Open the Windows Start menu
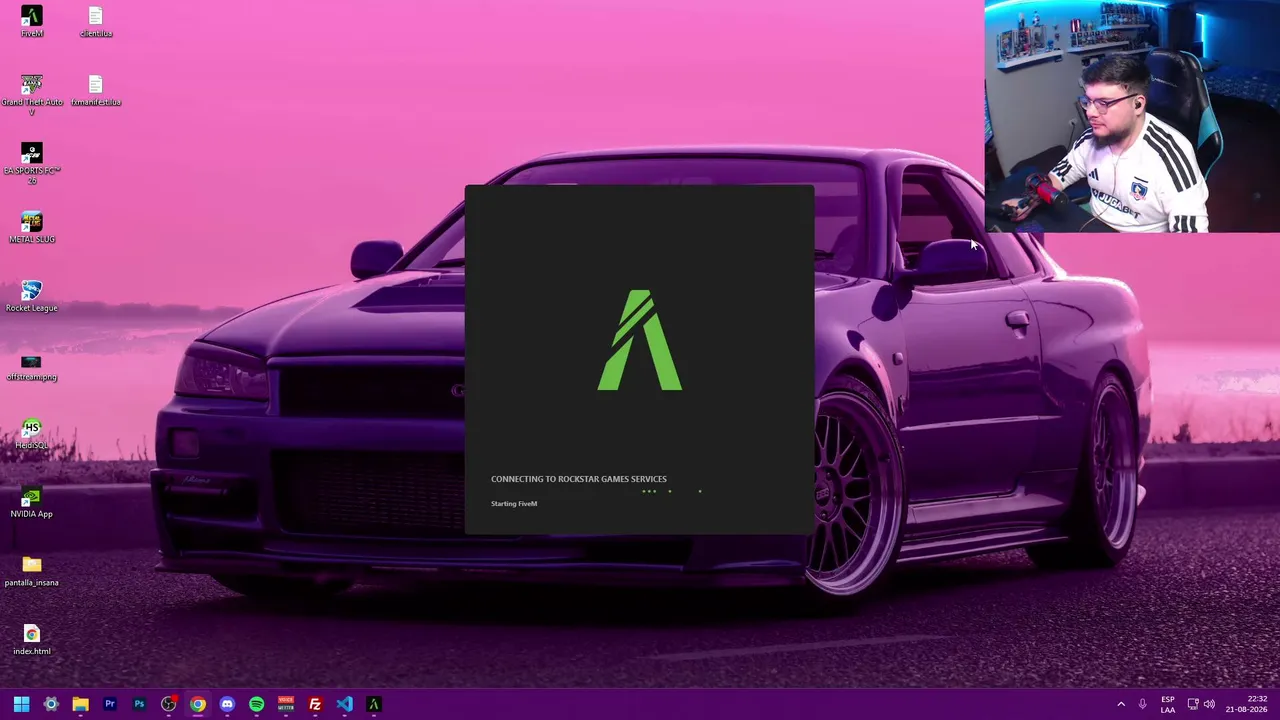 pos(21,704)
